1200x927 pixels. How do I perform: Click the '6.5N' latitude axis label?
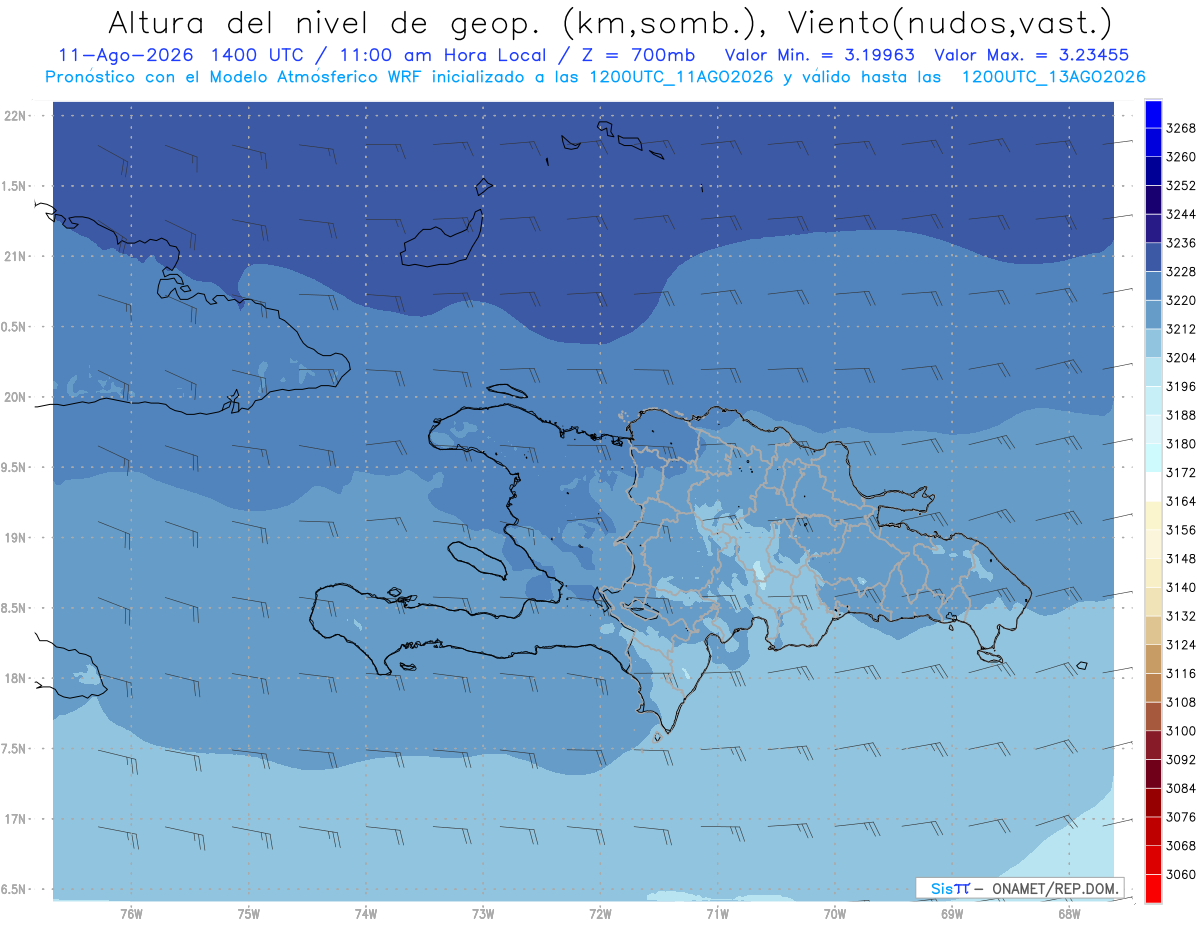click(x=15, y=889)
